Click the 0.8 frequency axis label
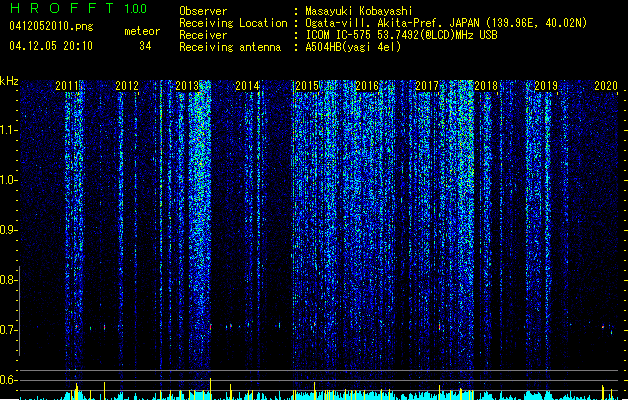Viewport: 629px width, 400px height. tap(8, 280)
